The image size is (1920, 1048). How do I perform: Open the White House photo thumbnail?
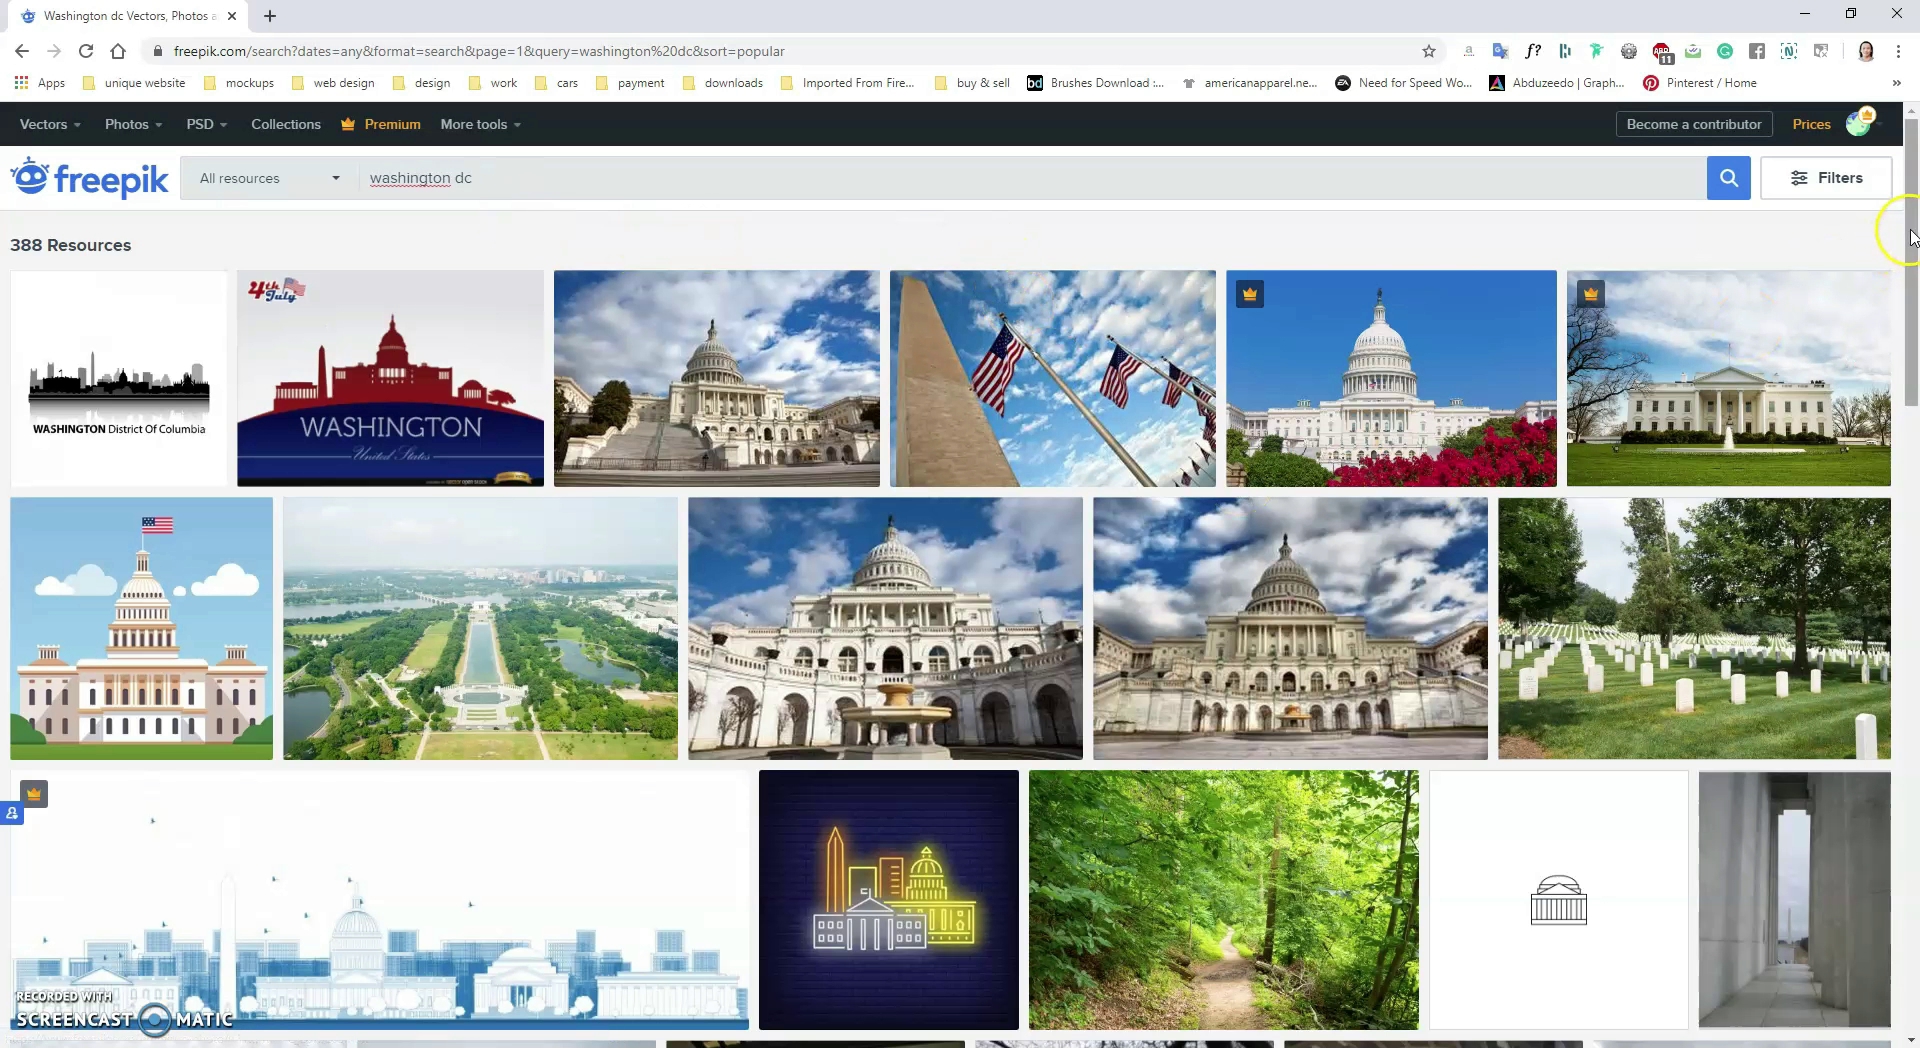pos(1728,378)
